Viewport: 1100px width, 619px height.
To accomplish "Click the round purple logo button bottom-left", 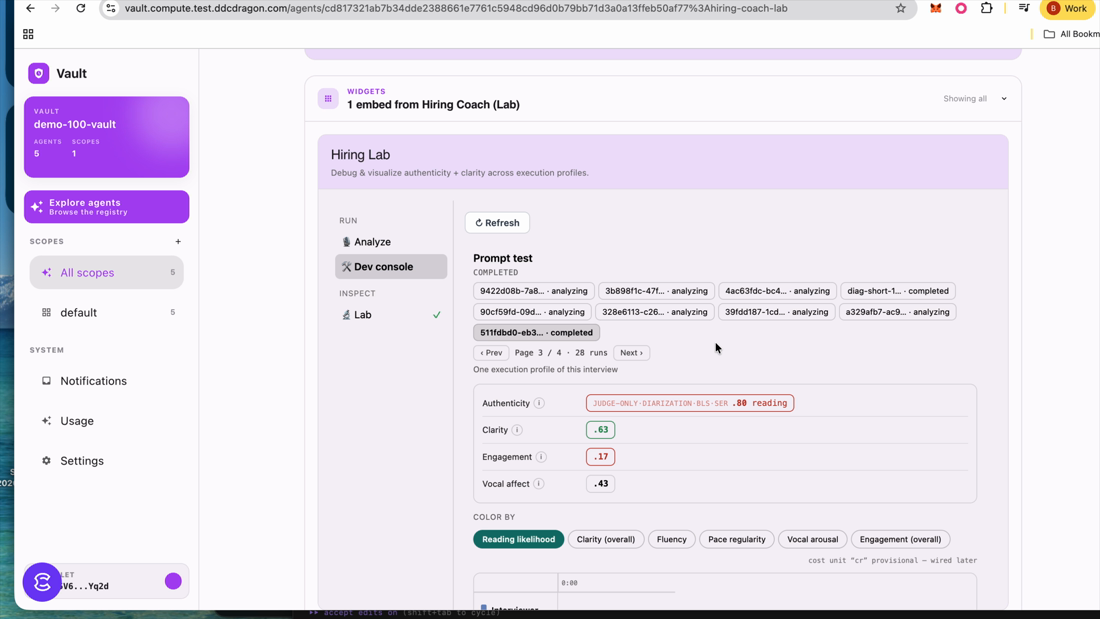I will coord(42,582).
